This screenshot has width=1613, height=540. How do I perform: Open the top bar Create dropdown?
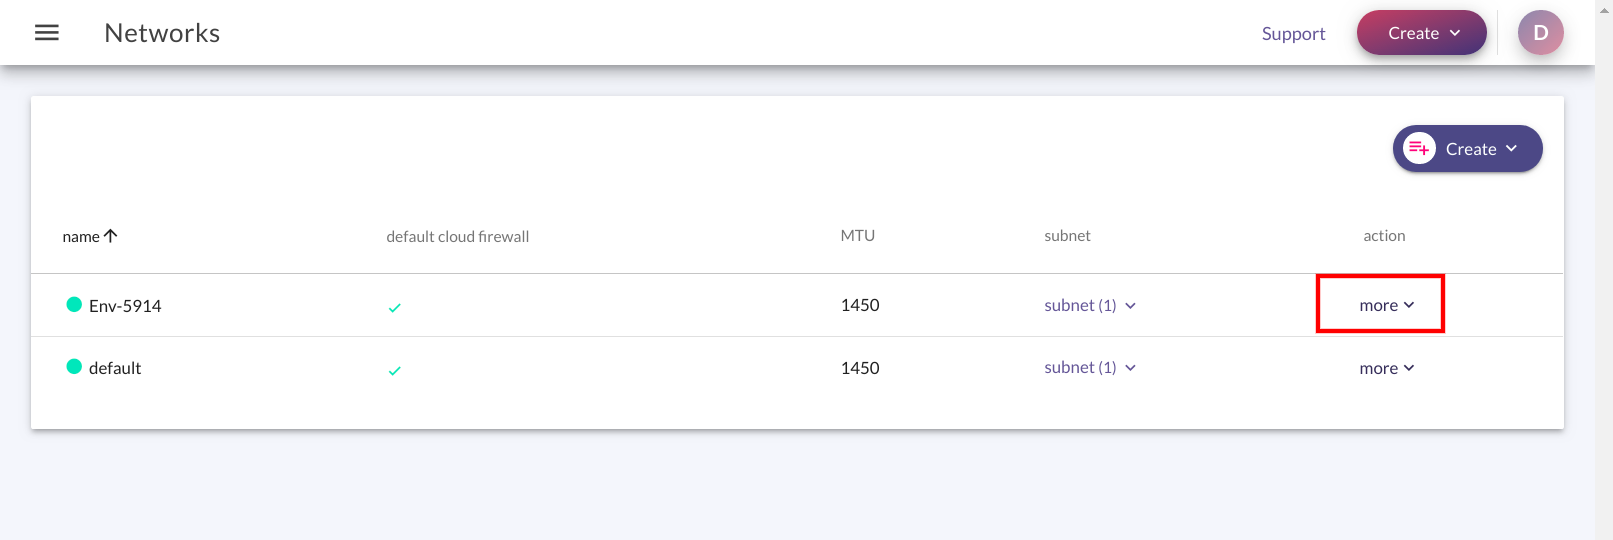tap(1421, 33)
